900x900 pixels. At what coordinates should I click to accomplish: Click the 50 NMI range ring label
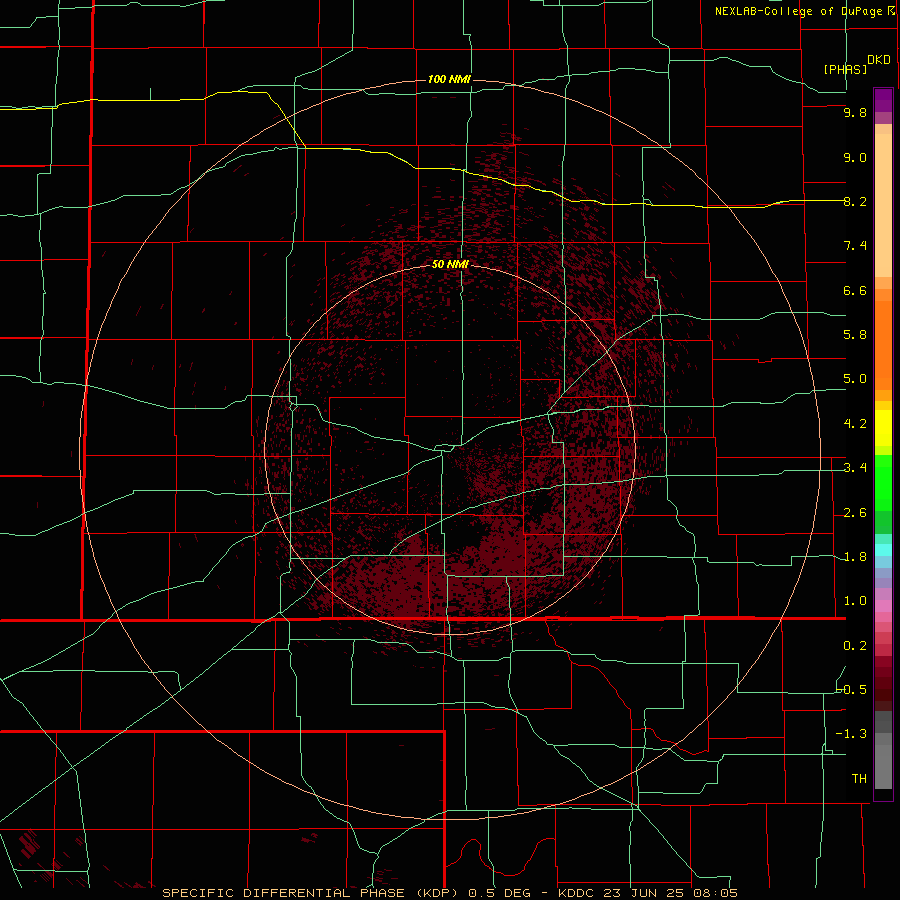click(x=450, y=264)
